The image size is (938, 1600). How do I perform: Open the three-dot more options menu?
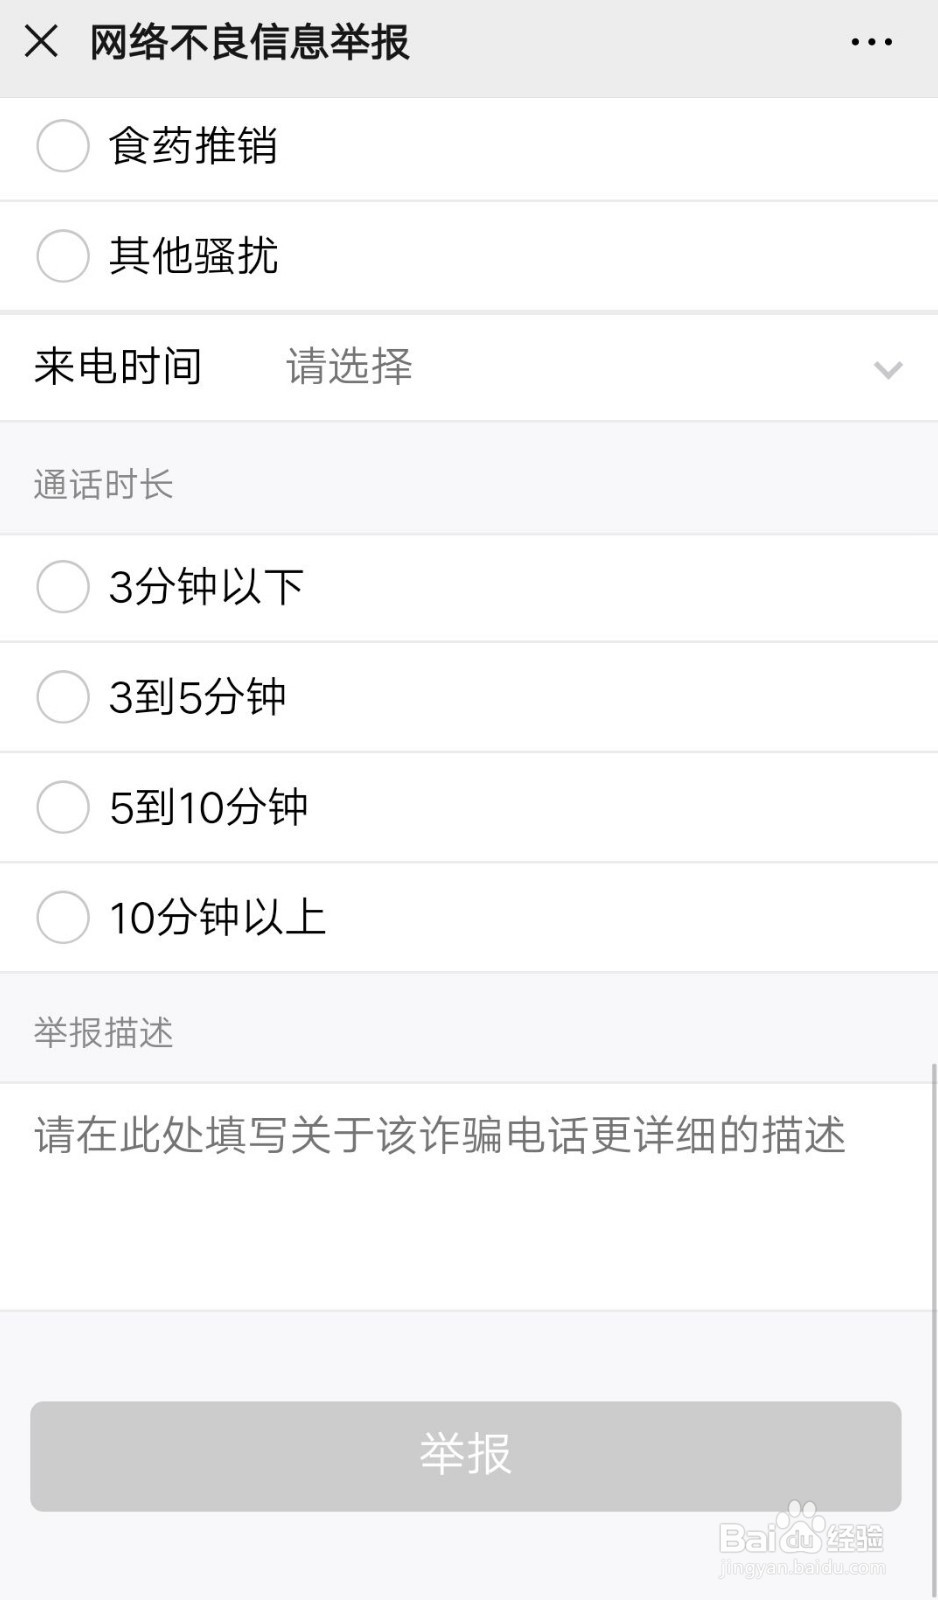coord(871,42)
